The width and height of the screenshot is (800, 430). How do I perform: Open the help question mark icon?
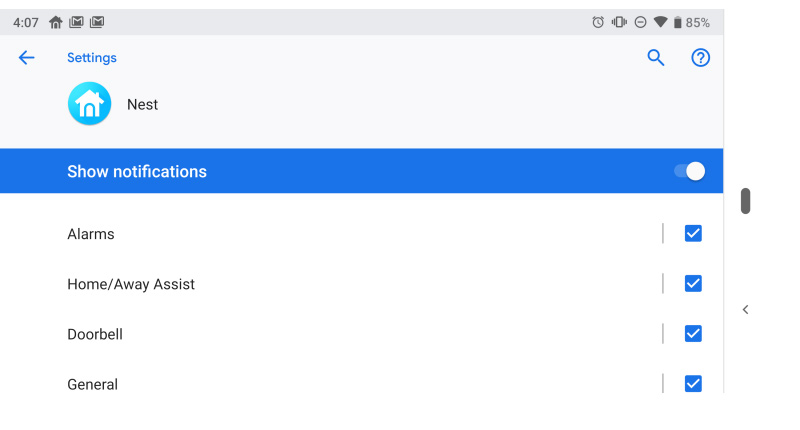pos(700,58)
